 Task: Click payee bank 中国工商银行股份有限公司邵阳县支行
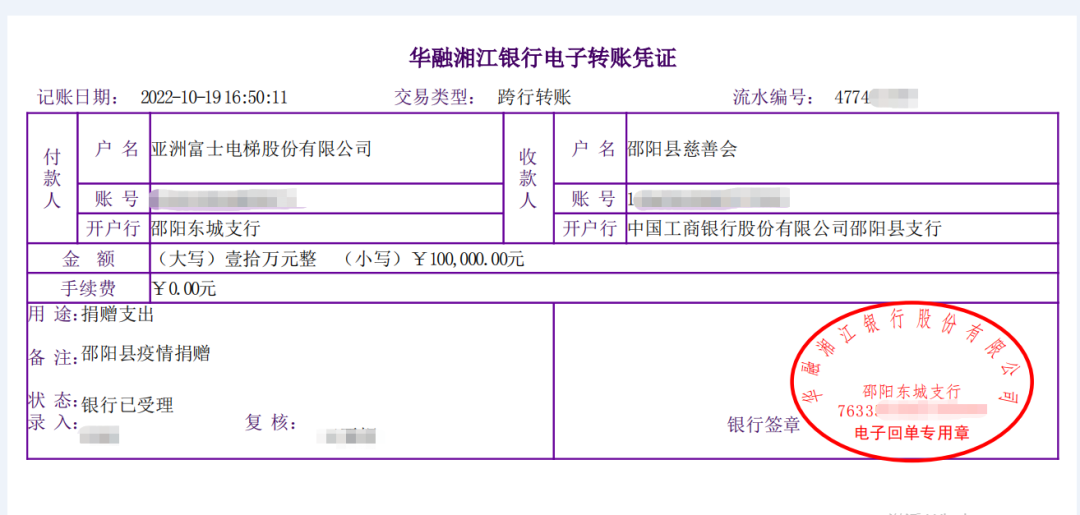(x=785, y=228)
